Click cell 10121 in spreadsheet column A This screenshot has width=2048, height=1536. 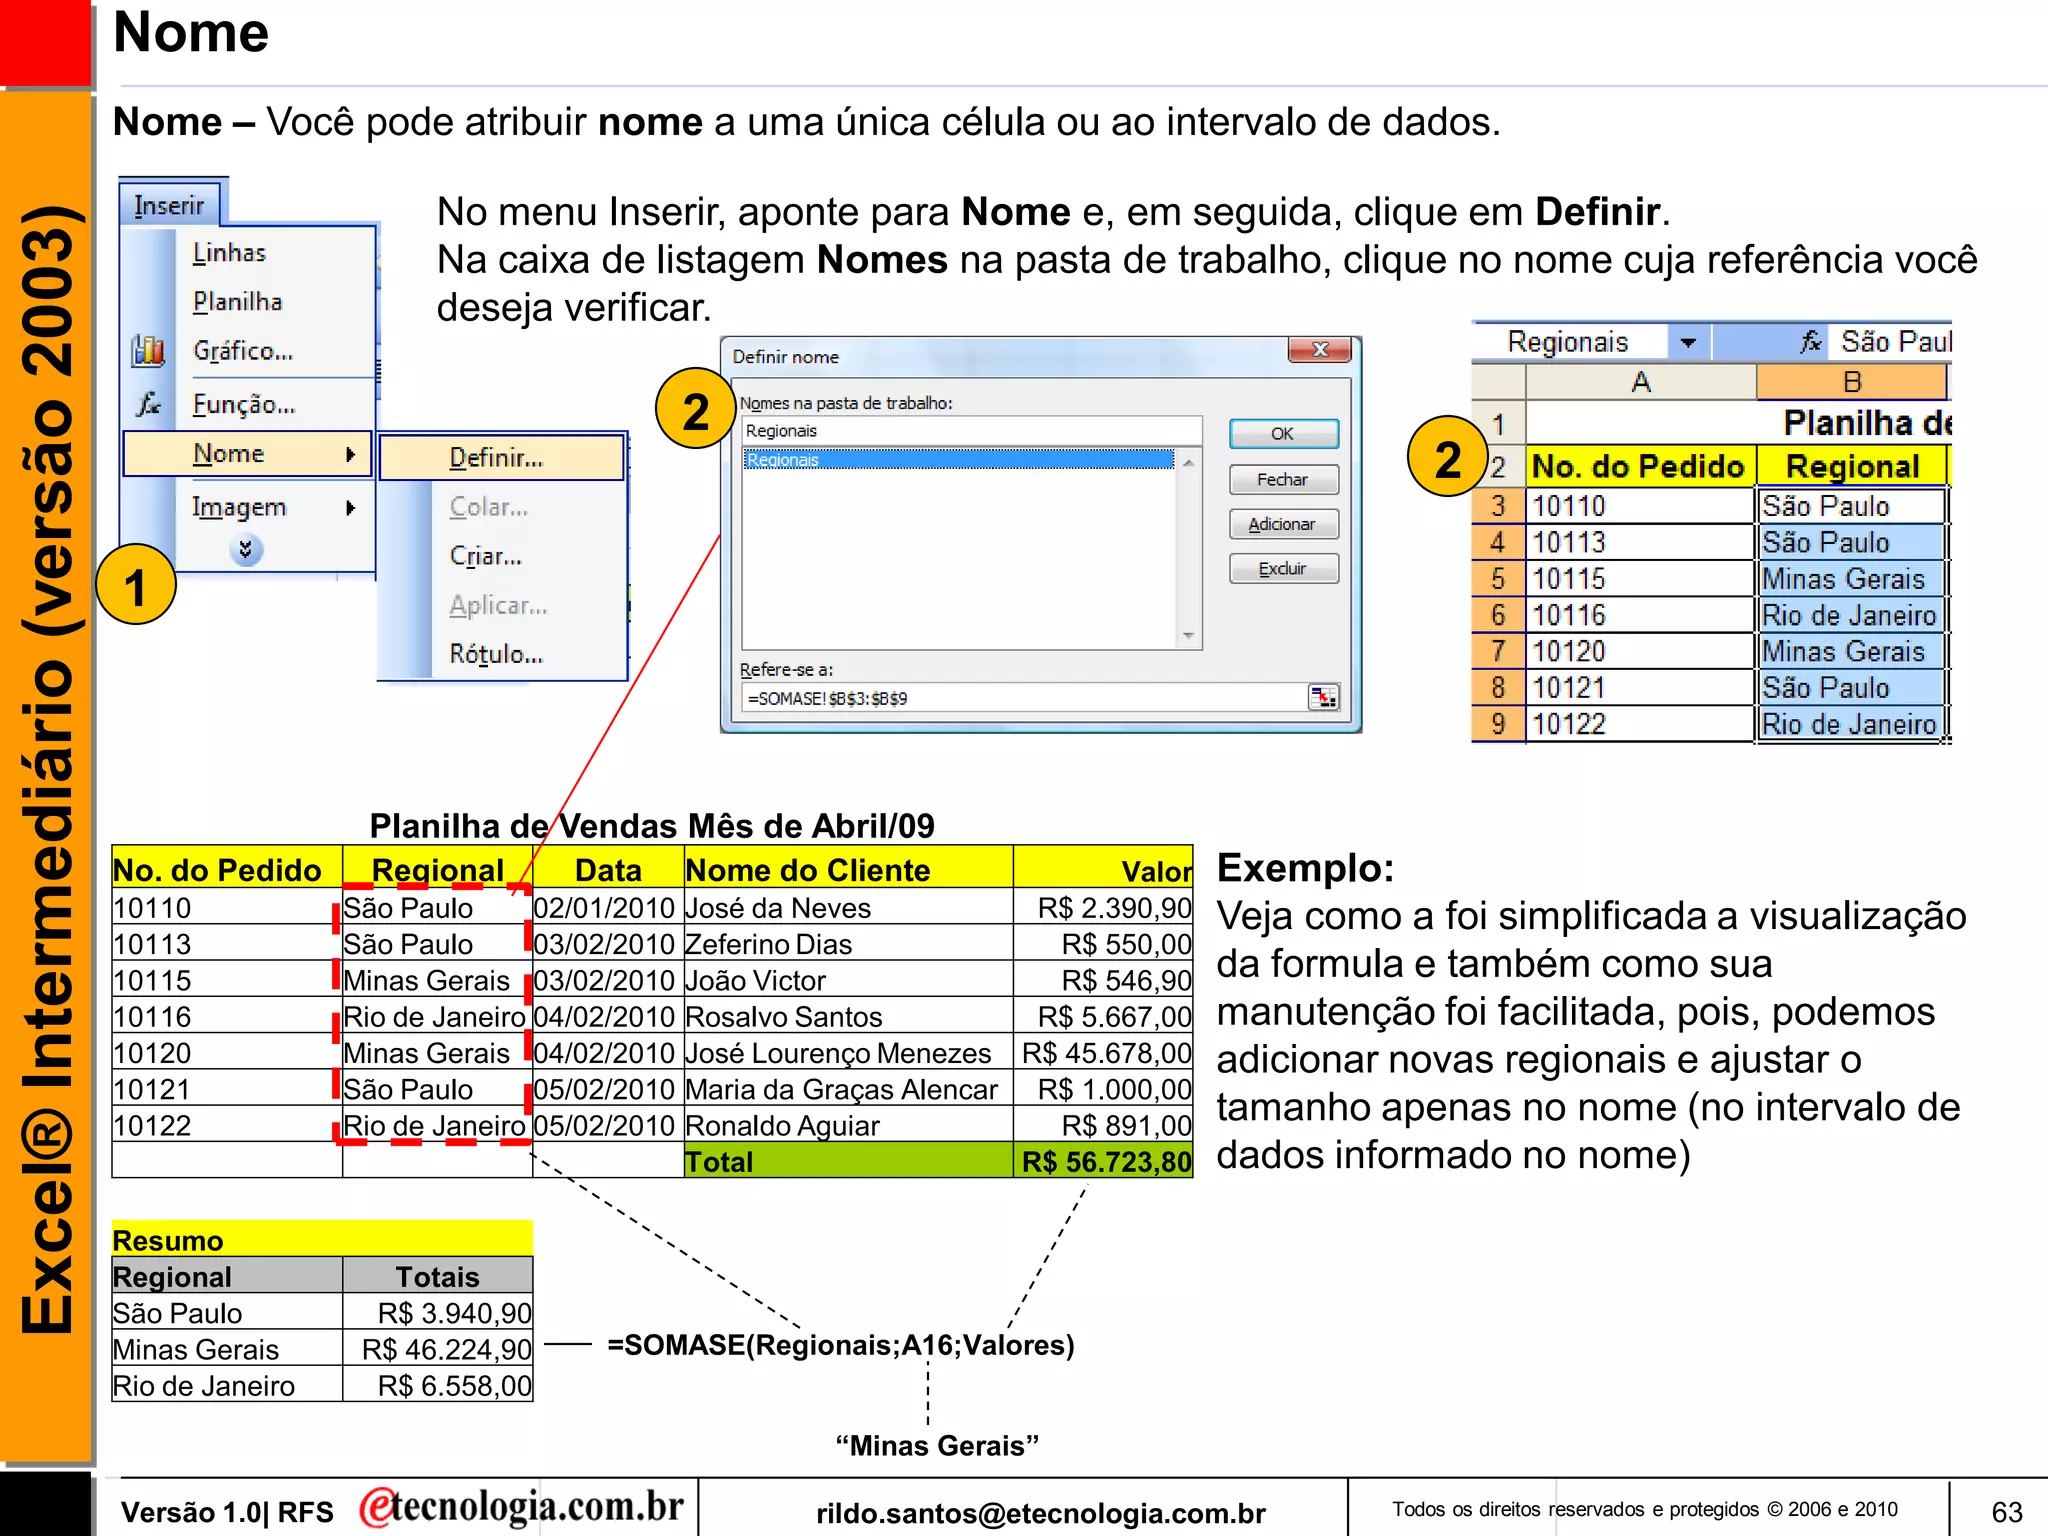coord(1640,688)
